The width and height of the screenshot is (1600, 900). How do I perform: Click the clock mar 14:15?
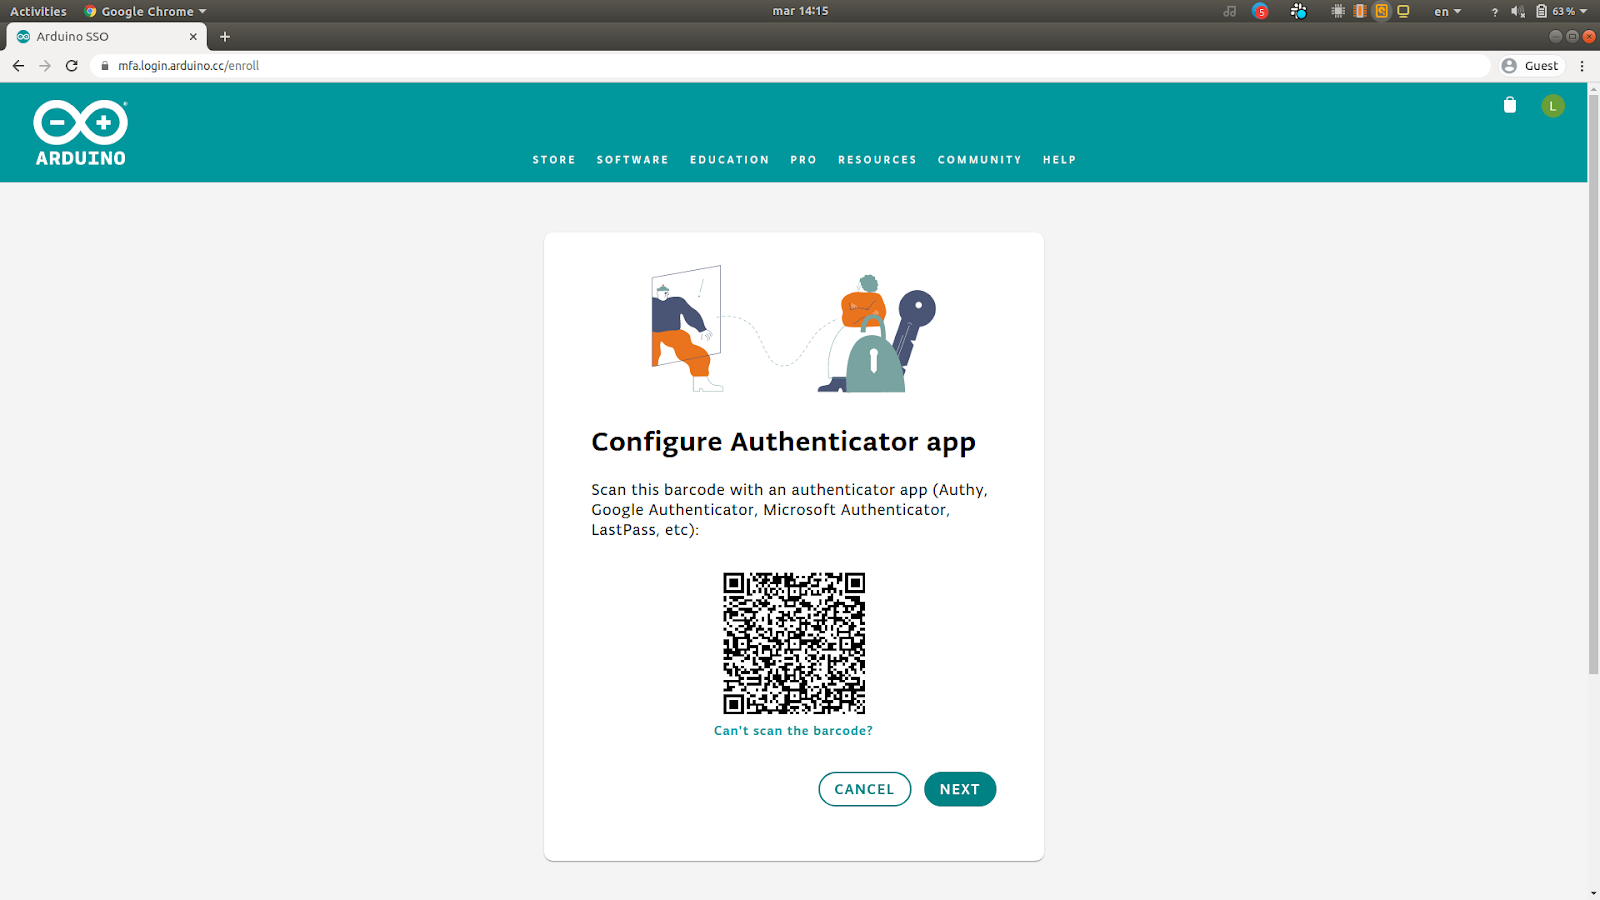tap(800, 11)
